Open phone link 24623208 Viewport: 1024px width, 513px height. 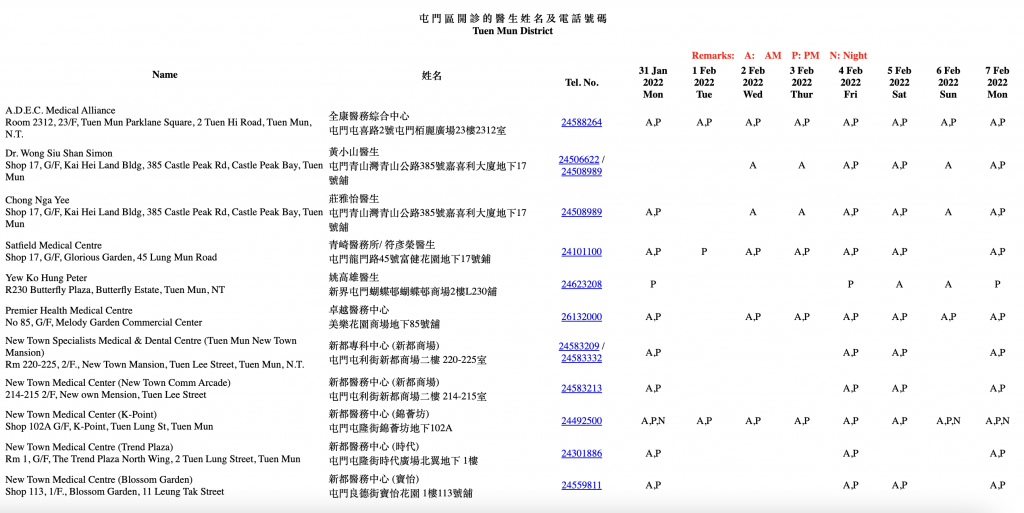[x=581, y=284]
